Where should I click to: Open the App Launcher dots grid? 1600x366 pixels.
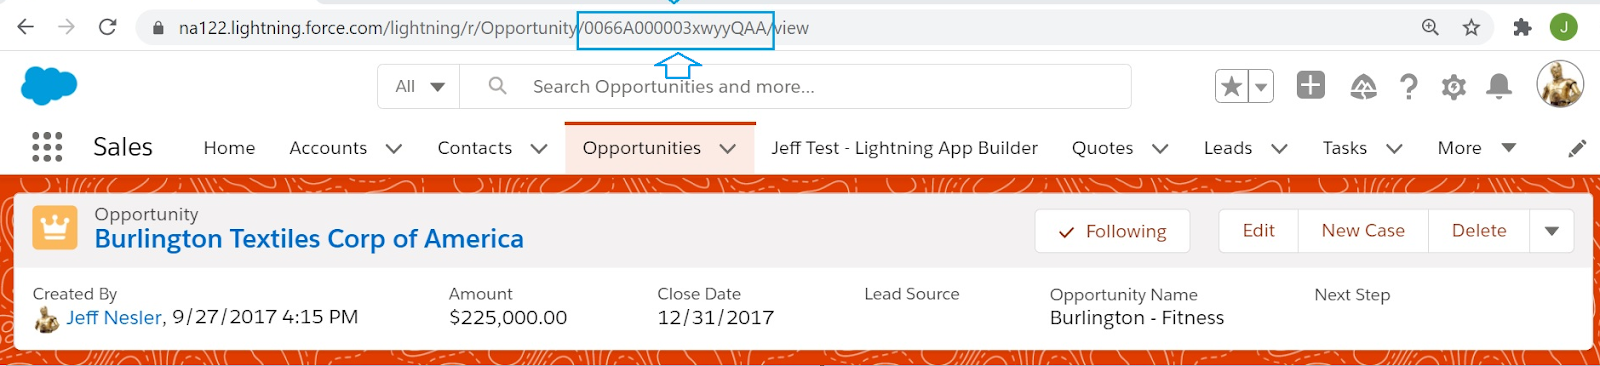point(47,147)
